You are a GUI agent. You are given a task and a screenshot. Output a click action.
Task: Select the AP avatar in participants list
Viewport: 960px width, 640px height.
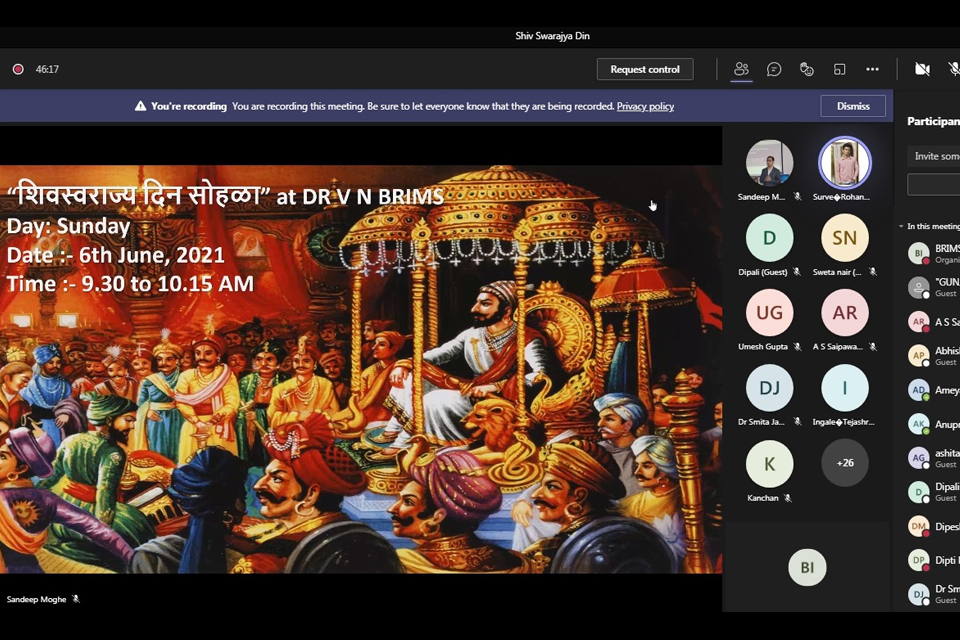(918, 356)
